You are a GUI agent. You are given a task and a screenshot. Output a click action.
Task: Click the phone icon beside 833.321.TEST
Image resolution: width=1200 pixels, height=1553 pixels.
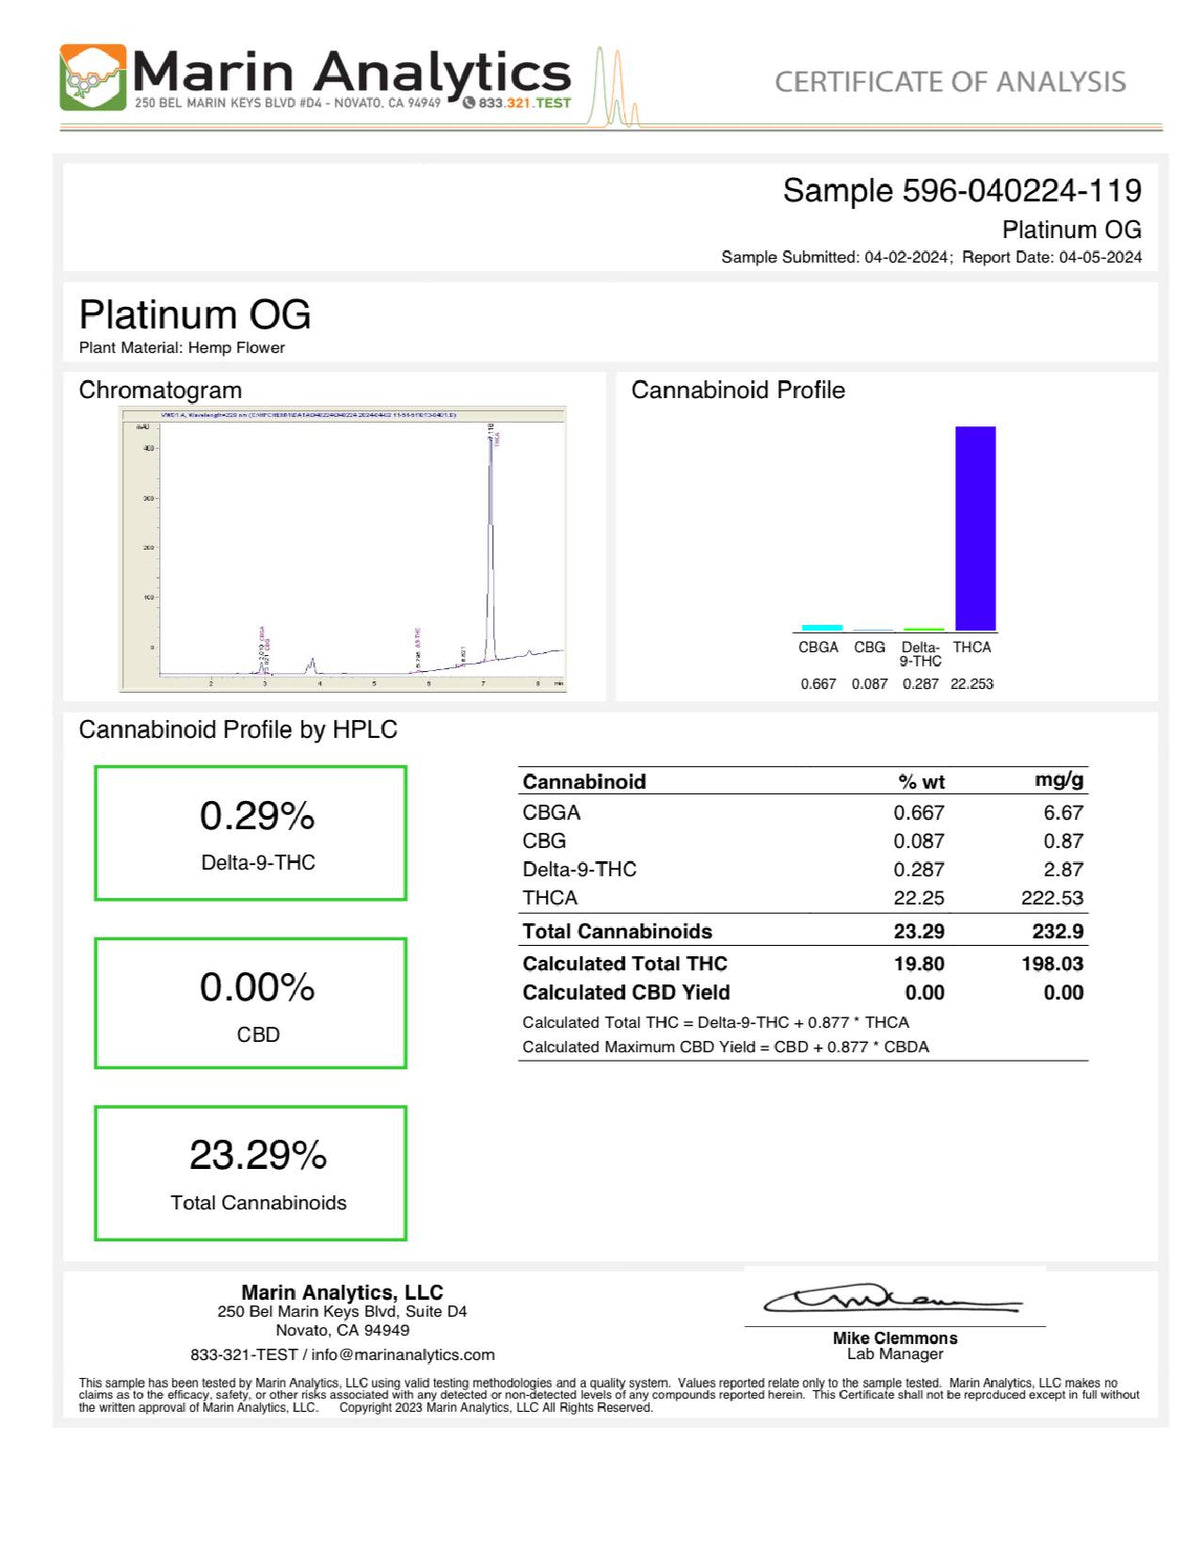[469, 102]
